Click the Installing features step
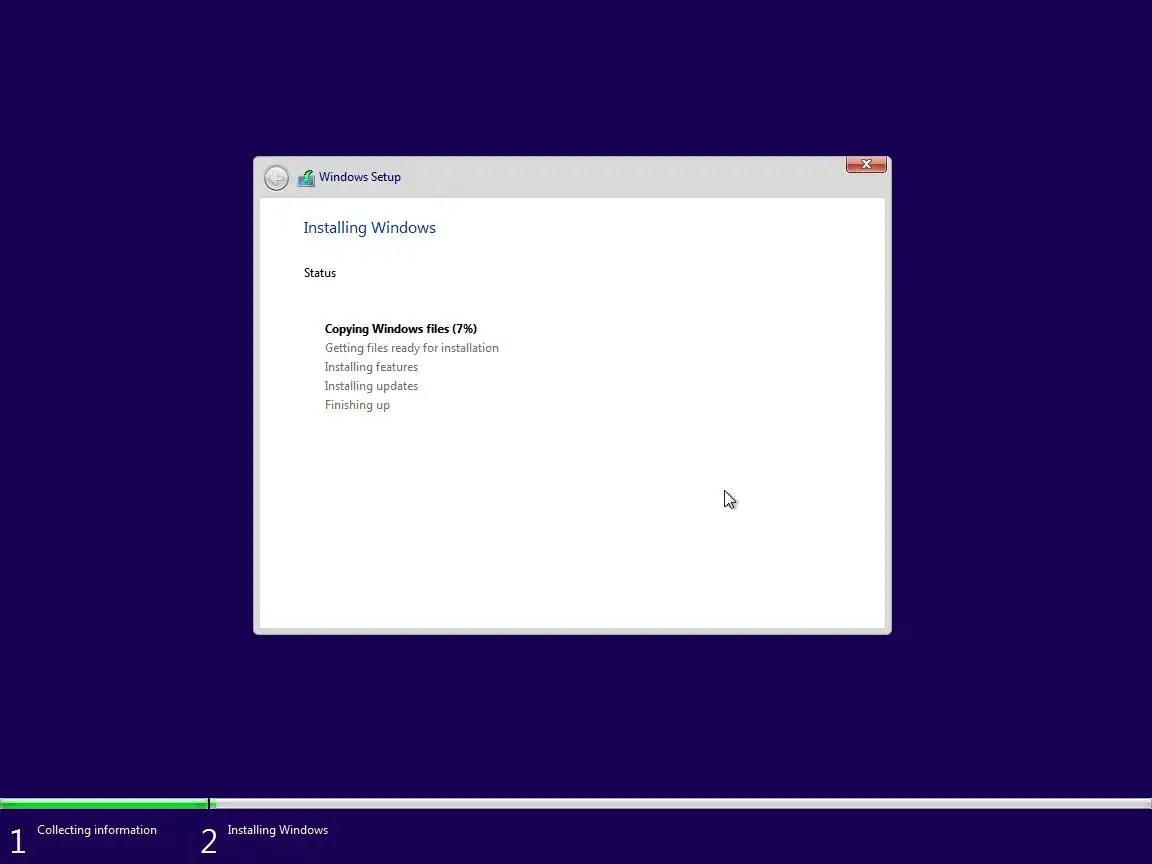 (x=371, y=367)
